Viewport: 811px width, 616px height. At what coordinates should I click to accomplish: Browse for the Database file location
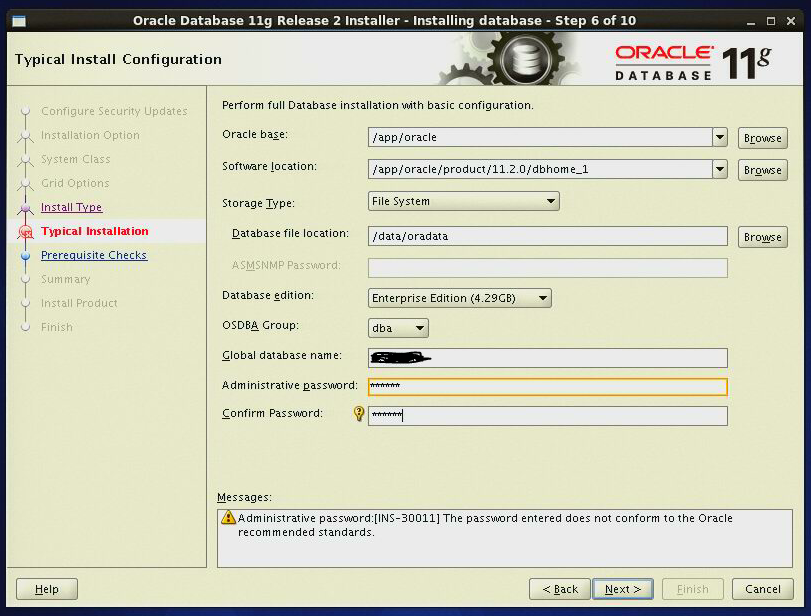(762, 237)
